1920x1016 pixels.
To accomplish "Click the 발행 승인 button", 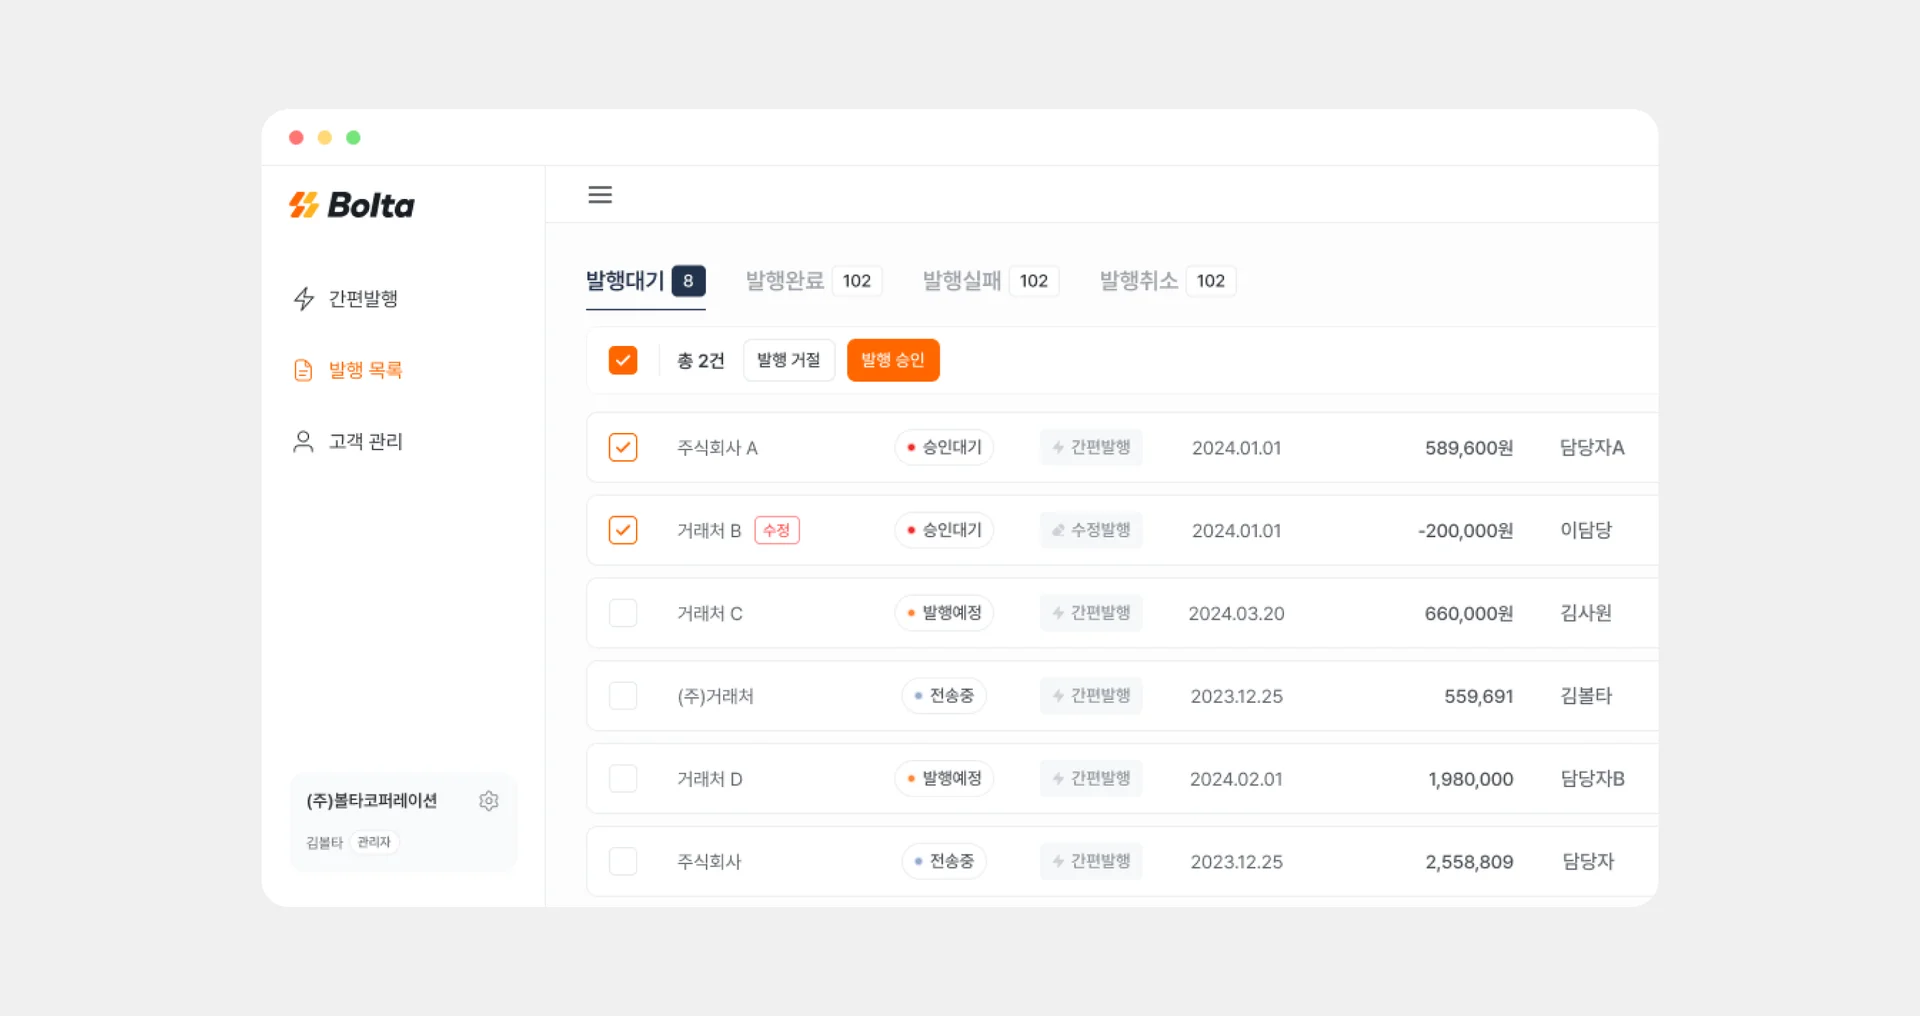I will (893, 360).
